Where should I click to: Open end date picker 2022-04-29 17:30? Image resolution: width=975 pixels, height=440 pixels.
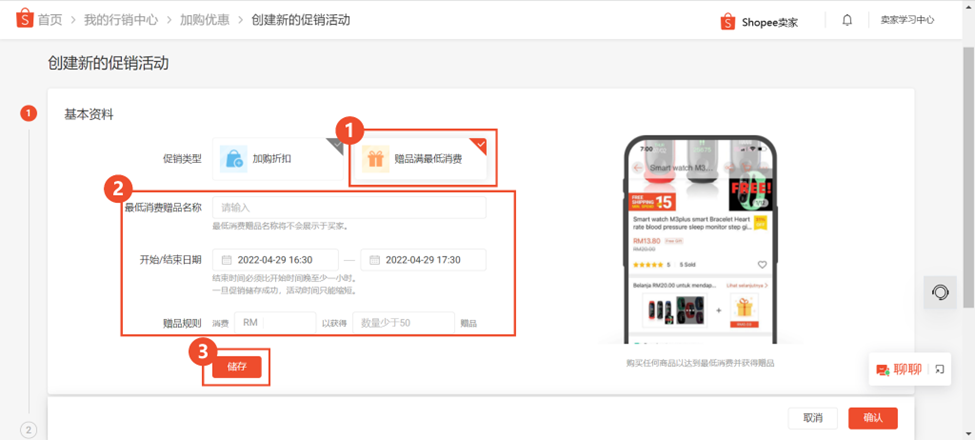[423, 260]
